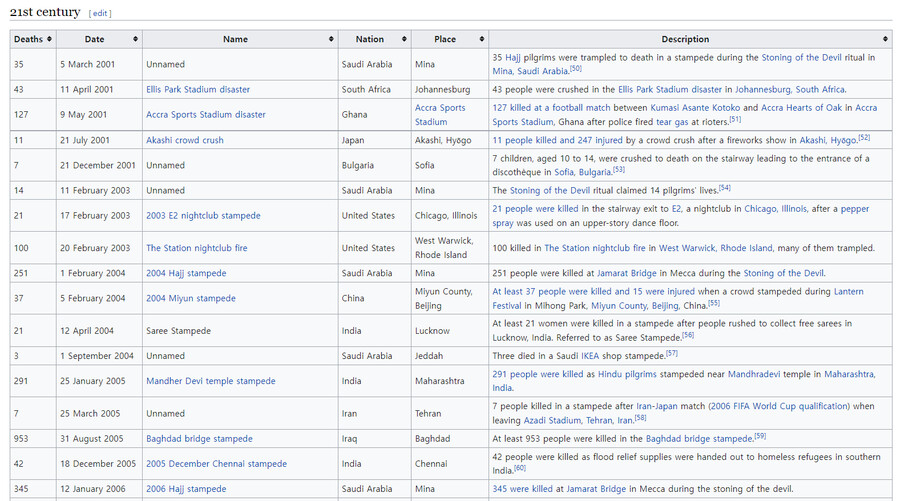This screenshot has width=900, height=501.
Task: Click sort arrows in Description column header
Action: 884,39
